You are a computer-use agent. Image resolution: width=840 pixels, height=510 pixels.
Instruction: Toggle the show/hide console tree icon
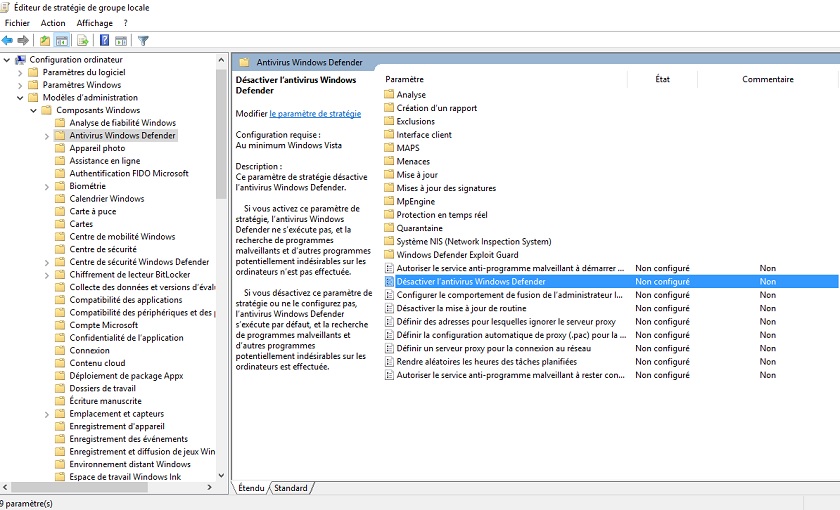62,40
